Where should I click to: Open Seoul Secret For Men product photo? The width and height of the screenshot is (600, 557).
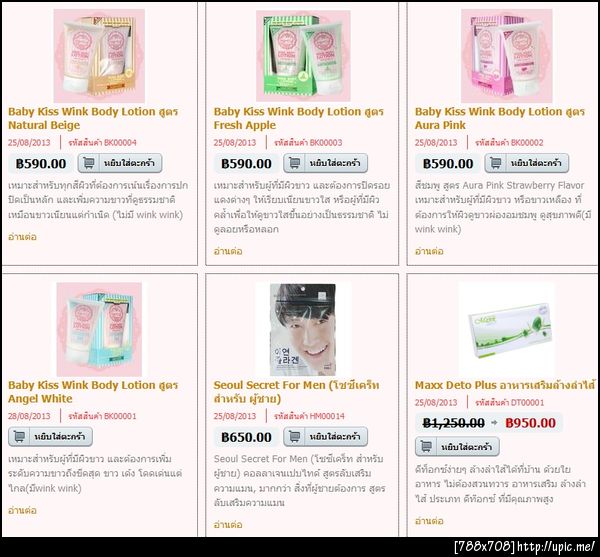(x=303, y=329)
